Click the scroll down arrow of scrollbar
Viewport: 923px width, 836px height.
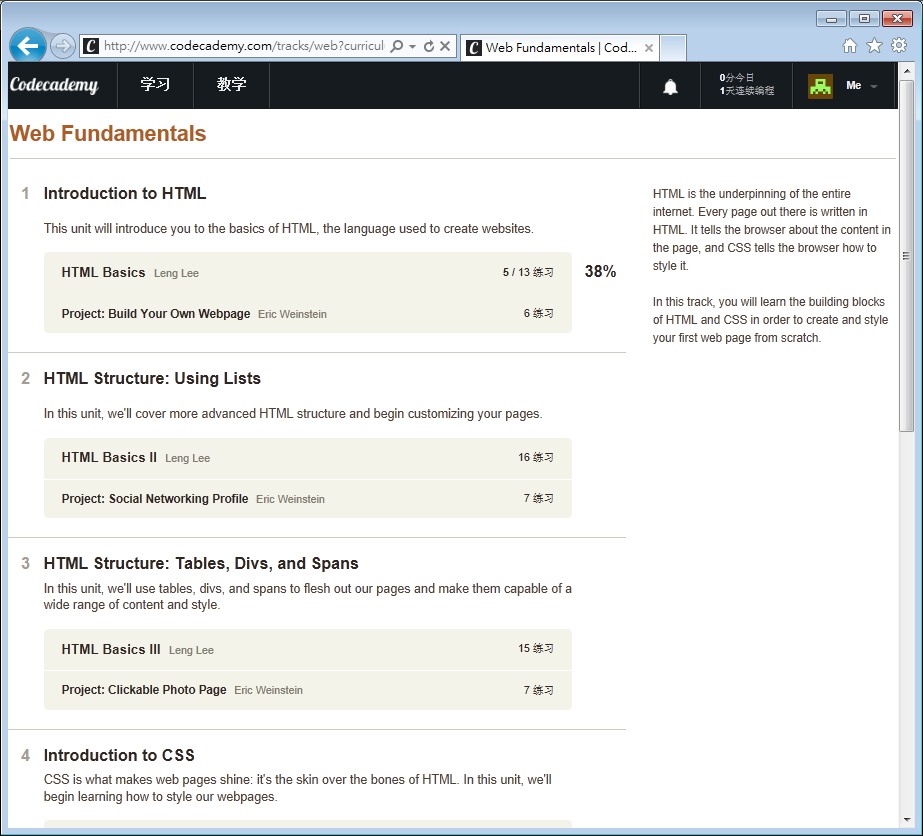point(906,820)
